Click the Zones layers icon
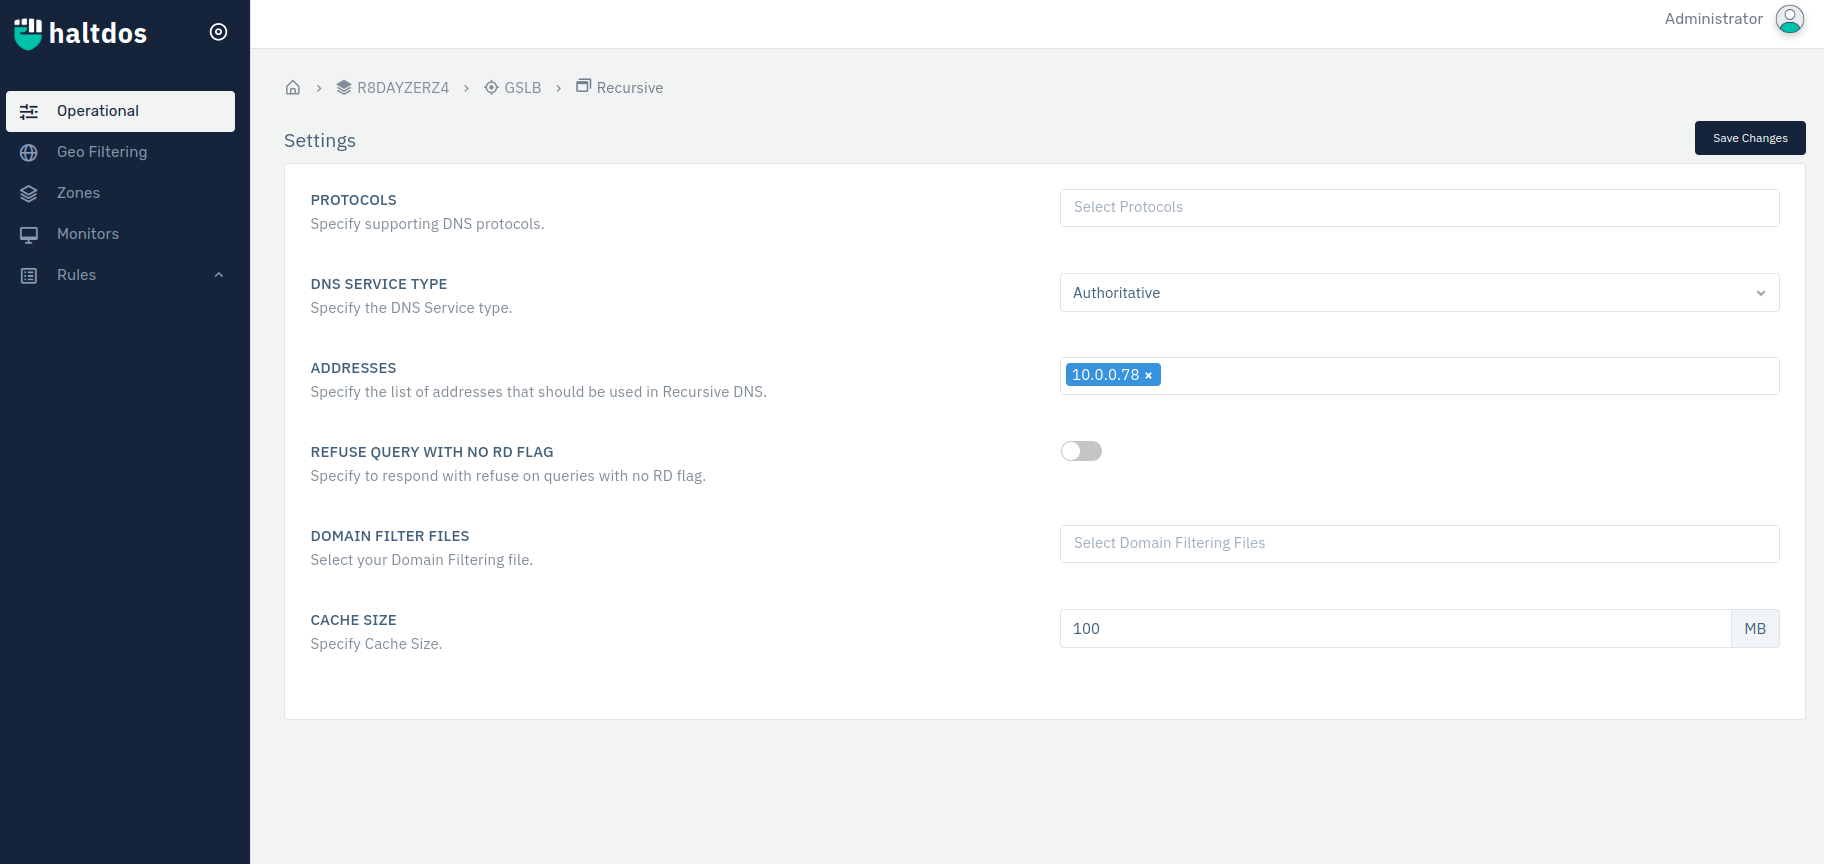This screenshot has height=864, width=1824. [x=29, y=193]
